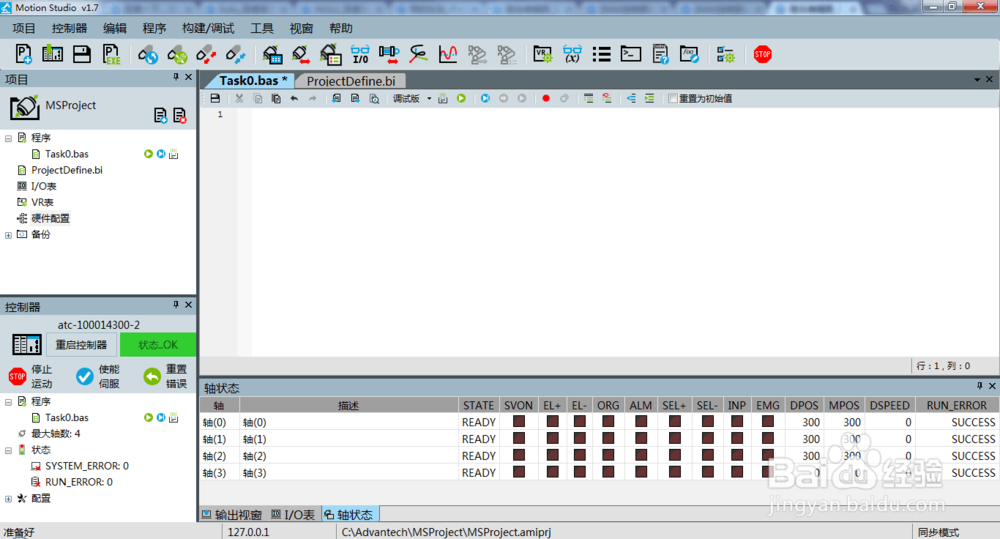Click the add file icon beside MSProject

point(161,115)
